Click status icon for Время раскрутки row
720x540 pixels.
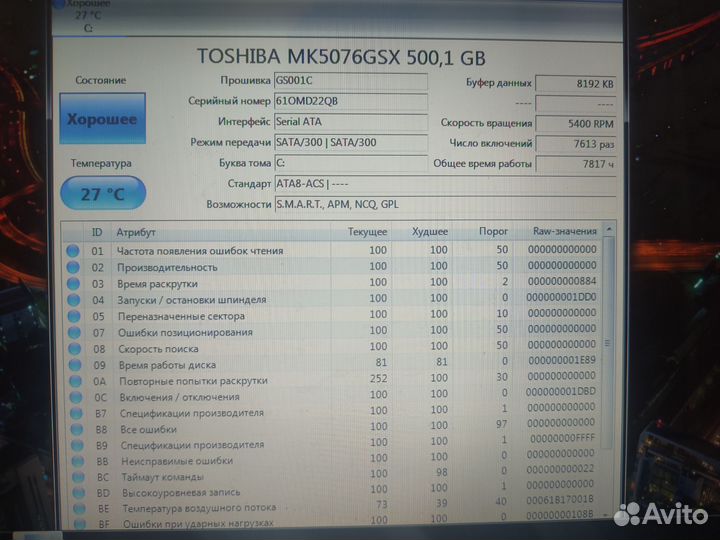[73, 284]
